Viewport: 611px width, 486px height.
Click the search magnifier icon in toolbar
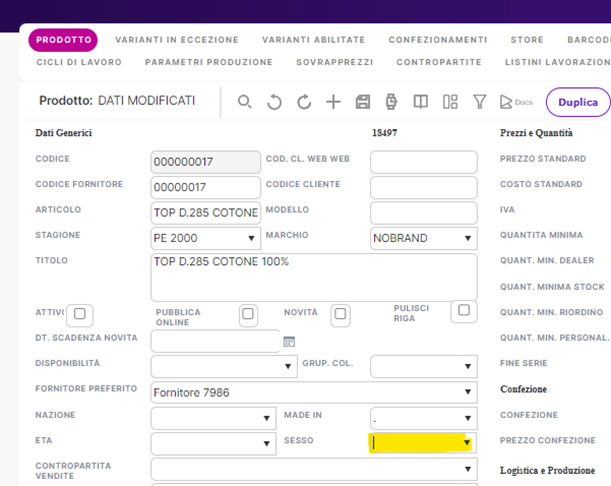pyautogui.click(x=245, y=102)
